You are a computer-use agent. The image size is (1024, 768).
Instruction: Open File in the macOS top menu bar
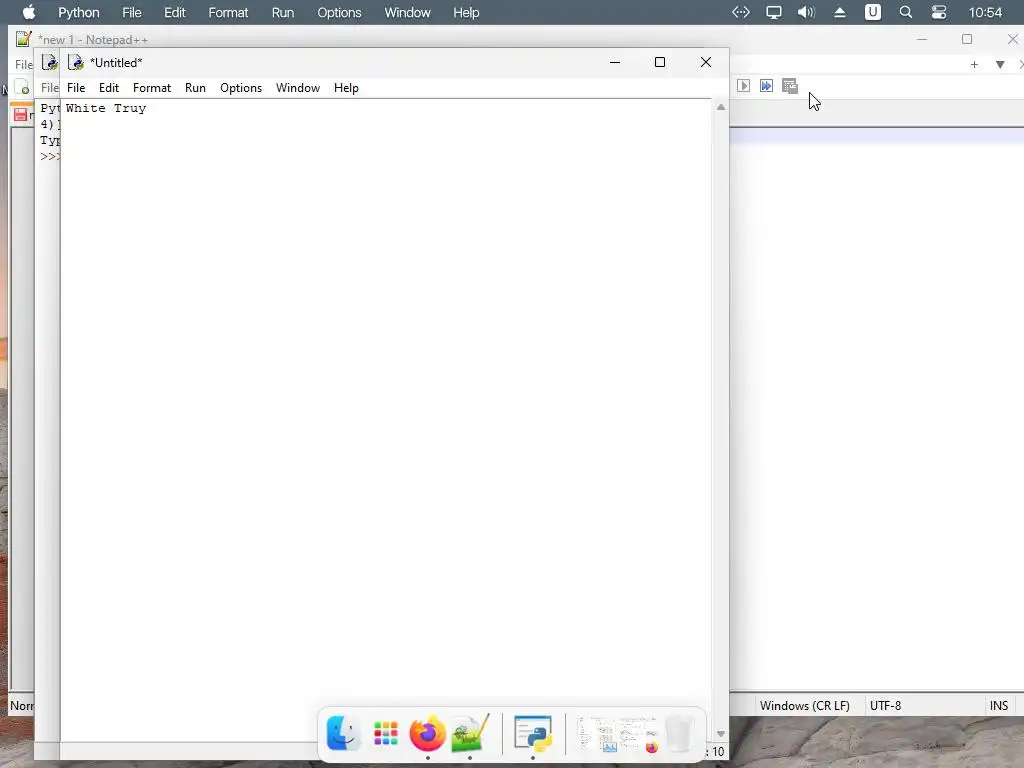point(131,12)
